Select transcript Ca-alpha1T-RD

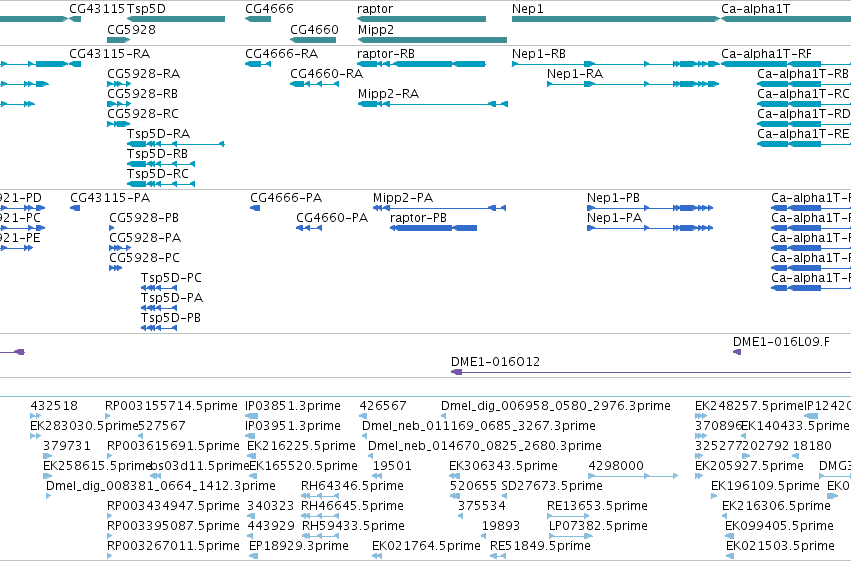point(803,114)
